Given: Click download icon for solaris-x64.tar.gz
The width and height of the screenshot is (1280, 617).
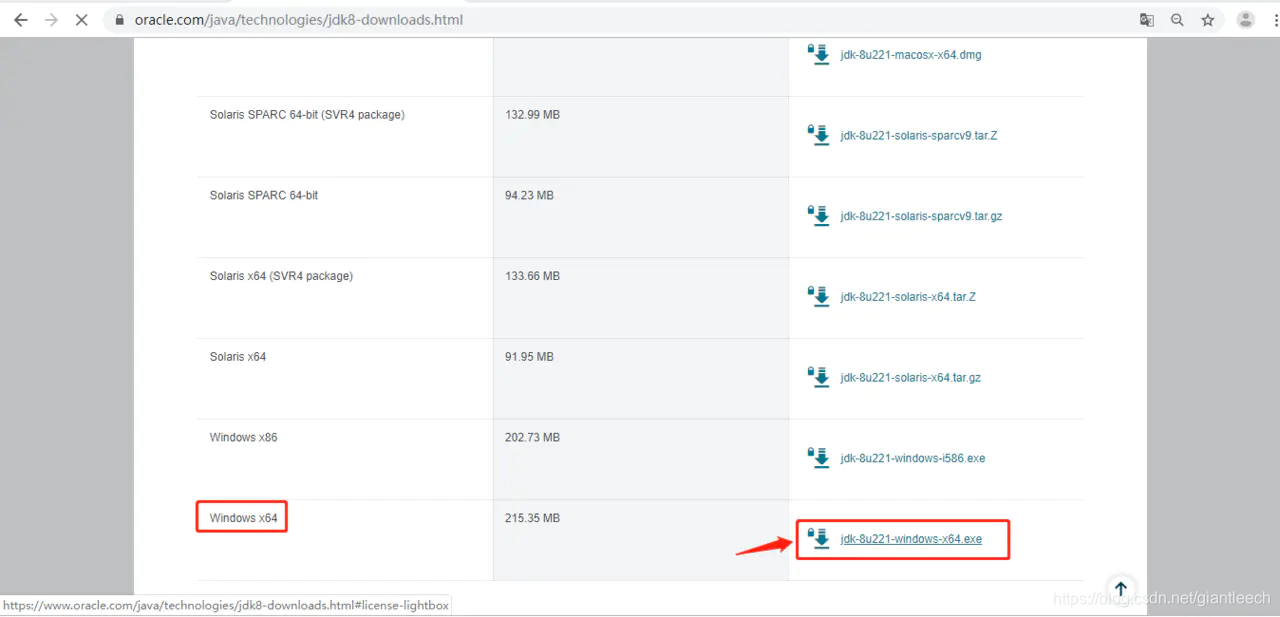Looking at the screenshot, I should (x=819, y=377).
